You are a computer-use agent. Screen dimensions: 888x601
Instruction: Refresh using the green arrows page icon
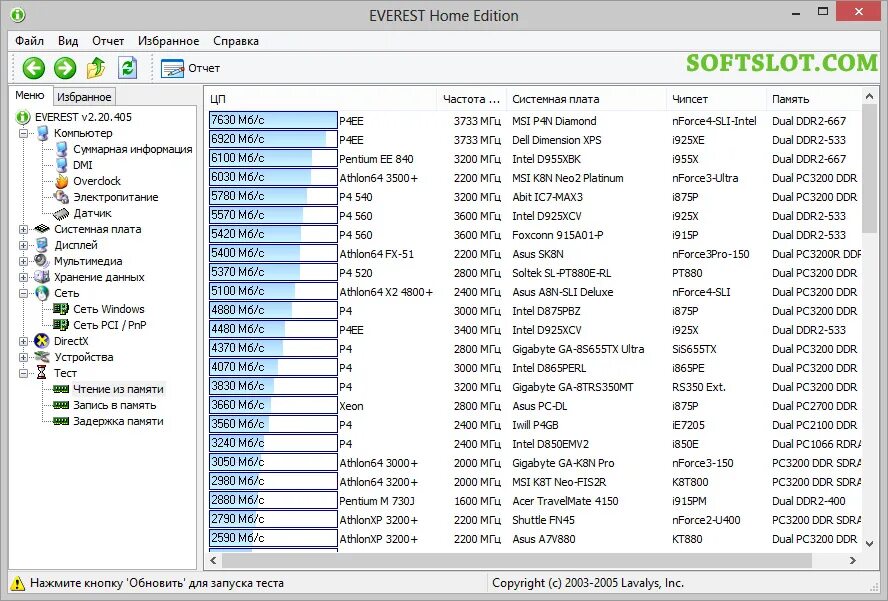tap(127, 68)
